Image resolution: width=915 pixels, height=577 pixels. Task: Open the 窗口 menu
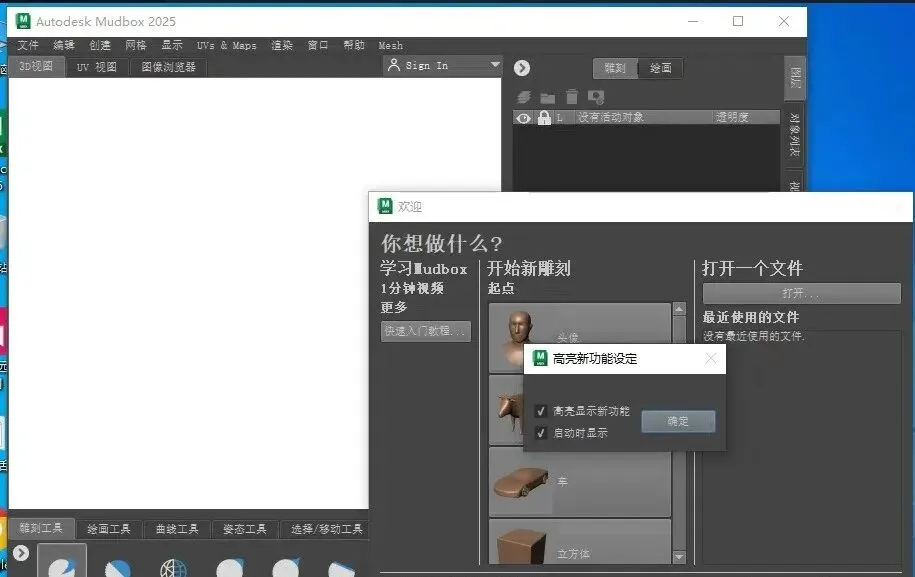(x=318, y=45)
